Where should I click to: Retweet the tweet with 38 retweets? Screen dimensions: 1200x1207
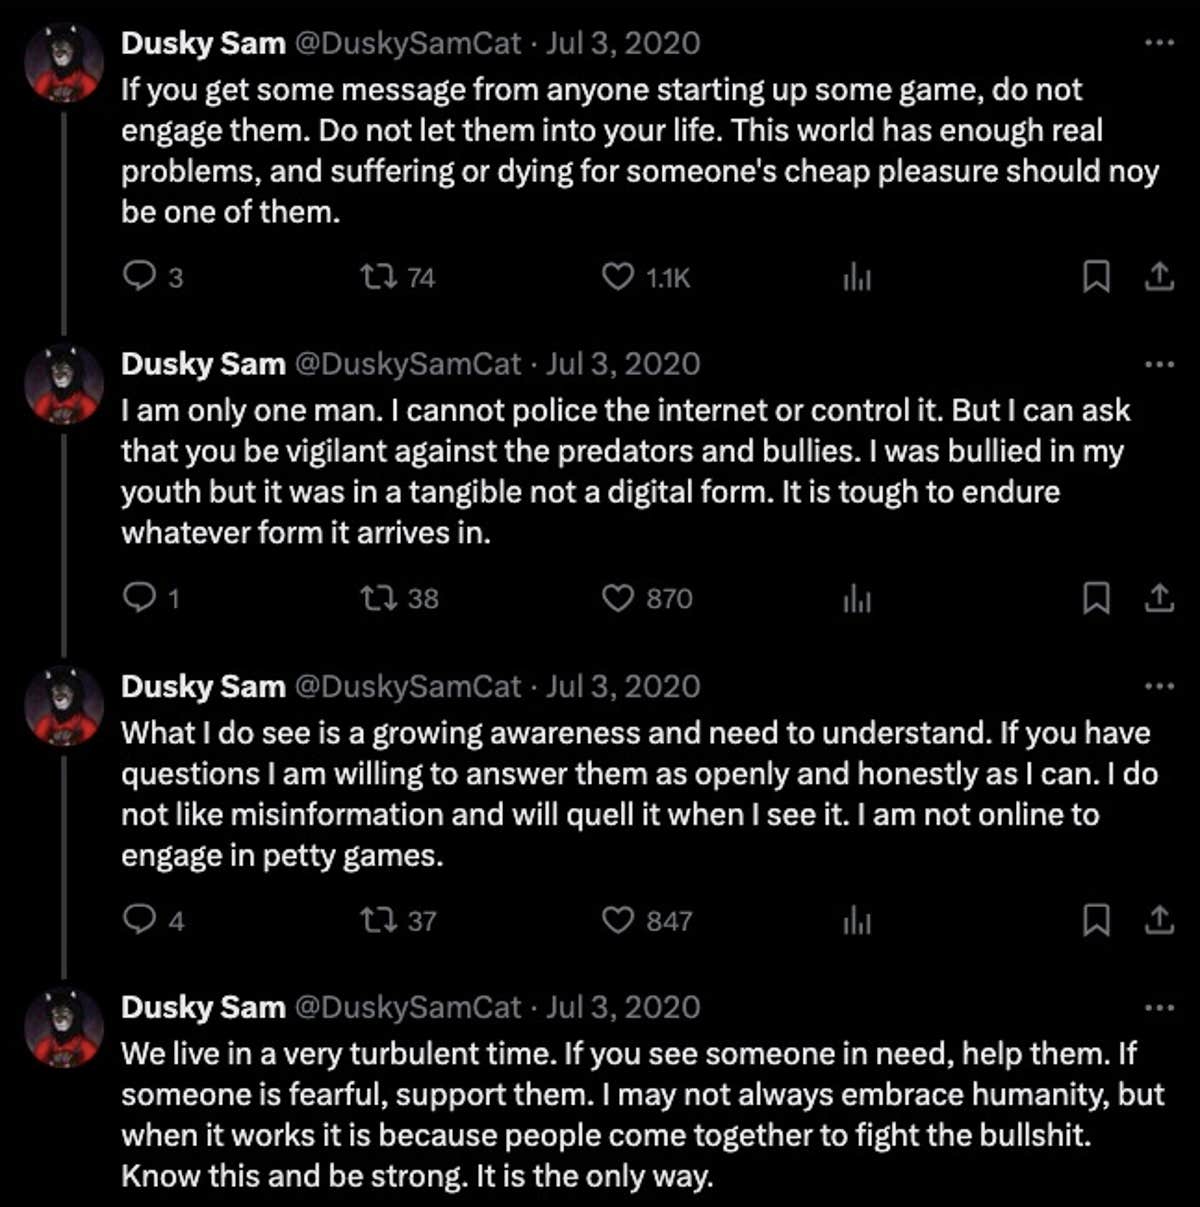tap(379, 598)
